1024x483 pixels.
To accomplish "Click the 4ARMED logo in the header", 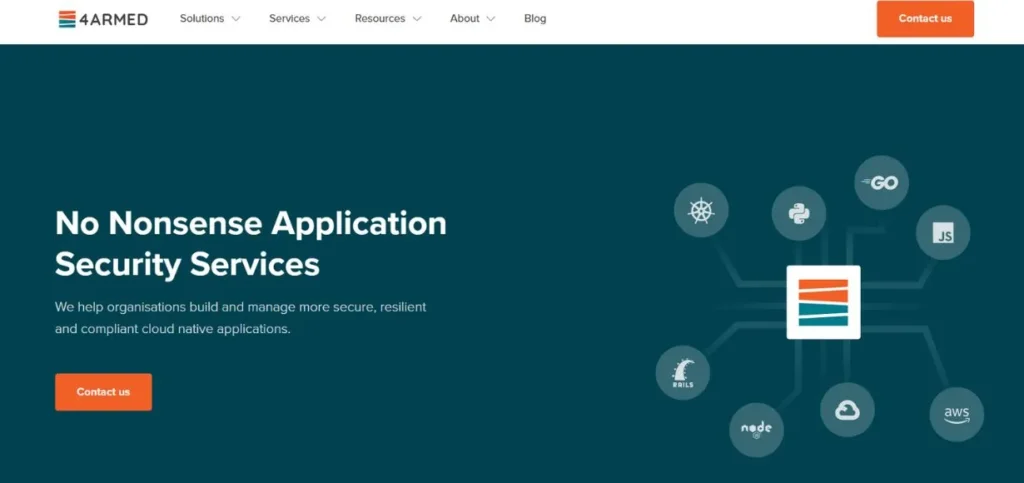I will click(103, 19).
